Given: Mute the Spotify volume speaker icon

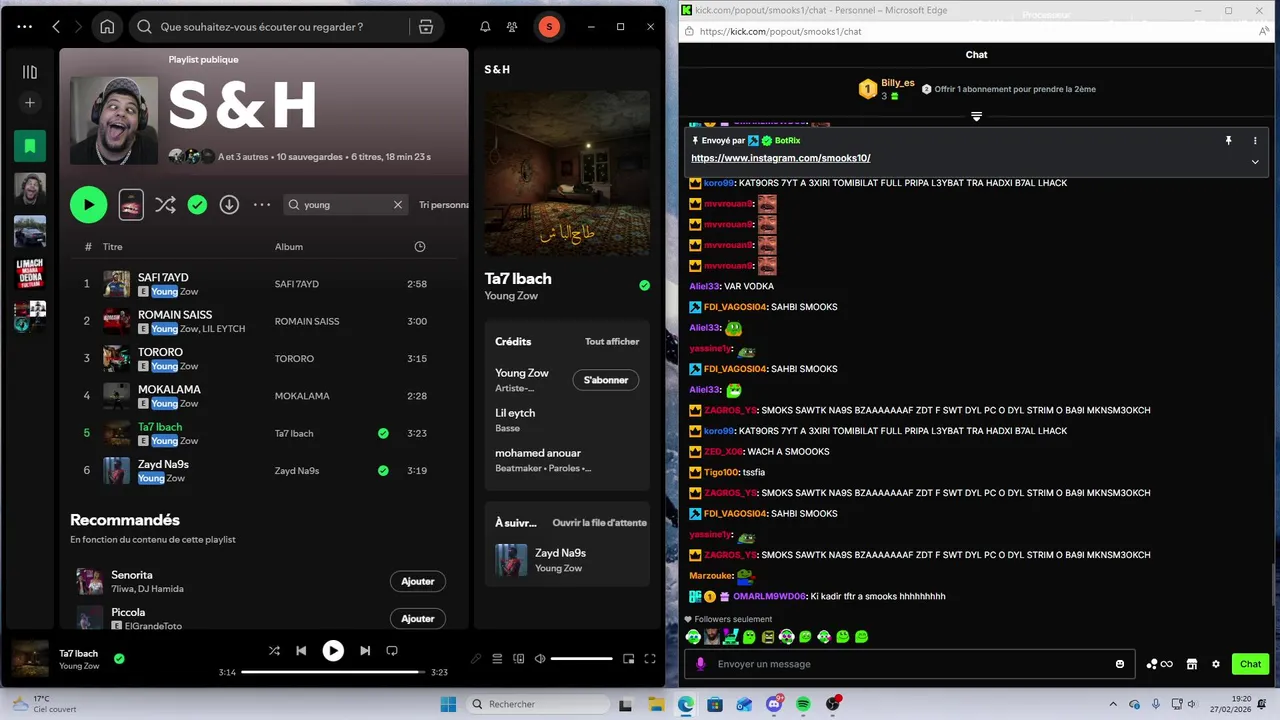Looking at the screenshot, I should click(540, 658).
